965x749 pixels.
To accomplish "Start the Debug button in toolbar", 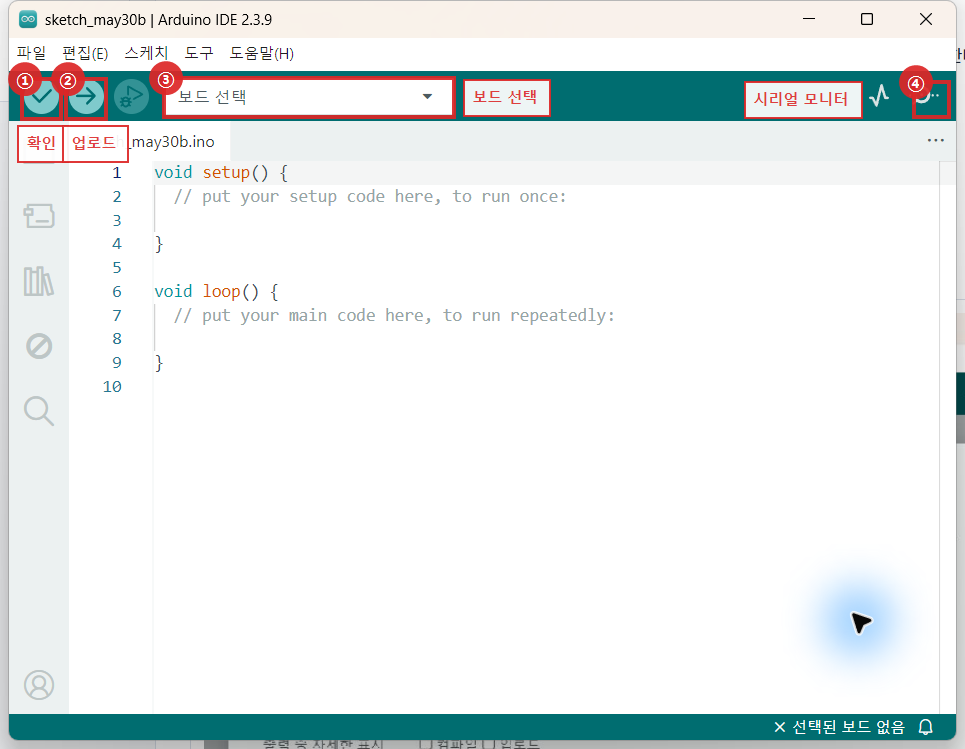I will click(x=131, y=97).
